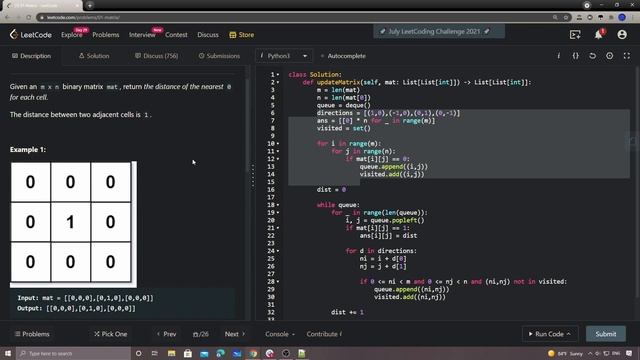Click the Example 1 matrix image

click(73, 224)
